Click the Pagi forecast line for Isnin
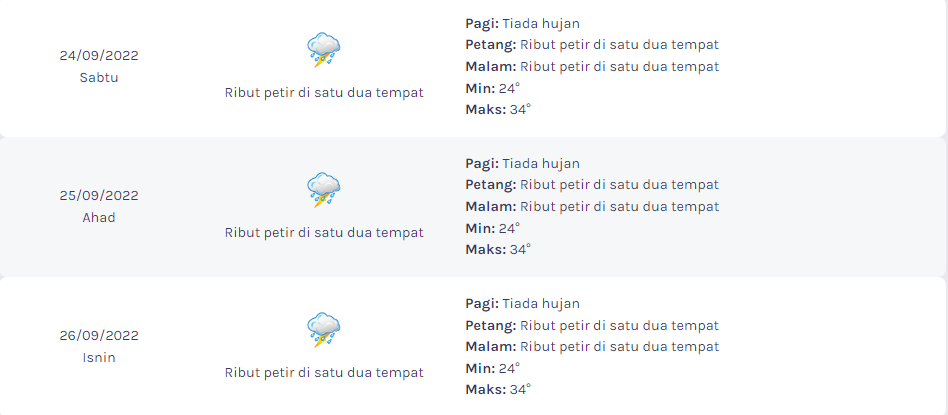The image size is (948, 415). coord(522,303)
